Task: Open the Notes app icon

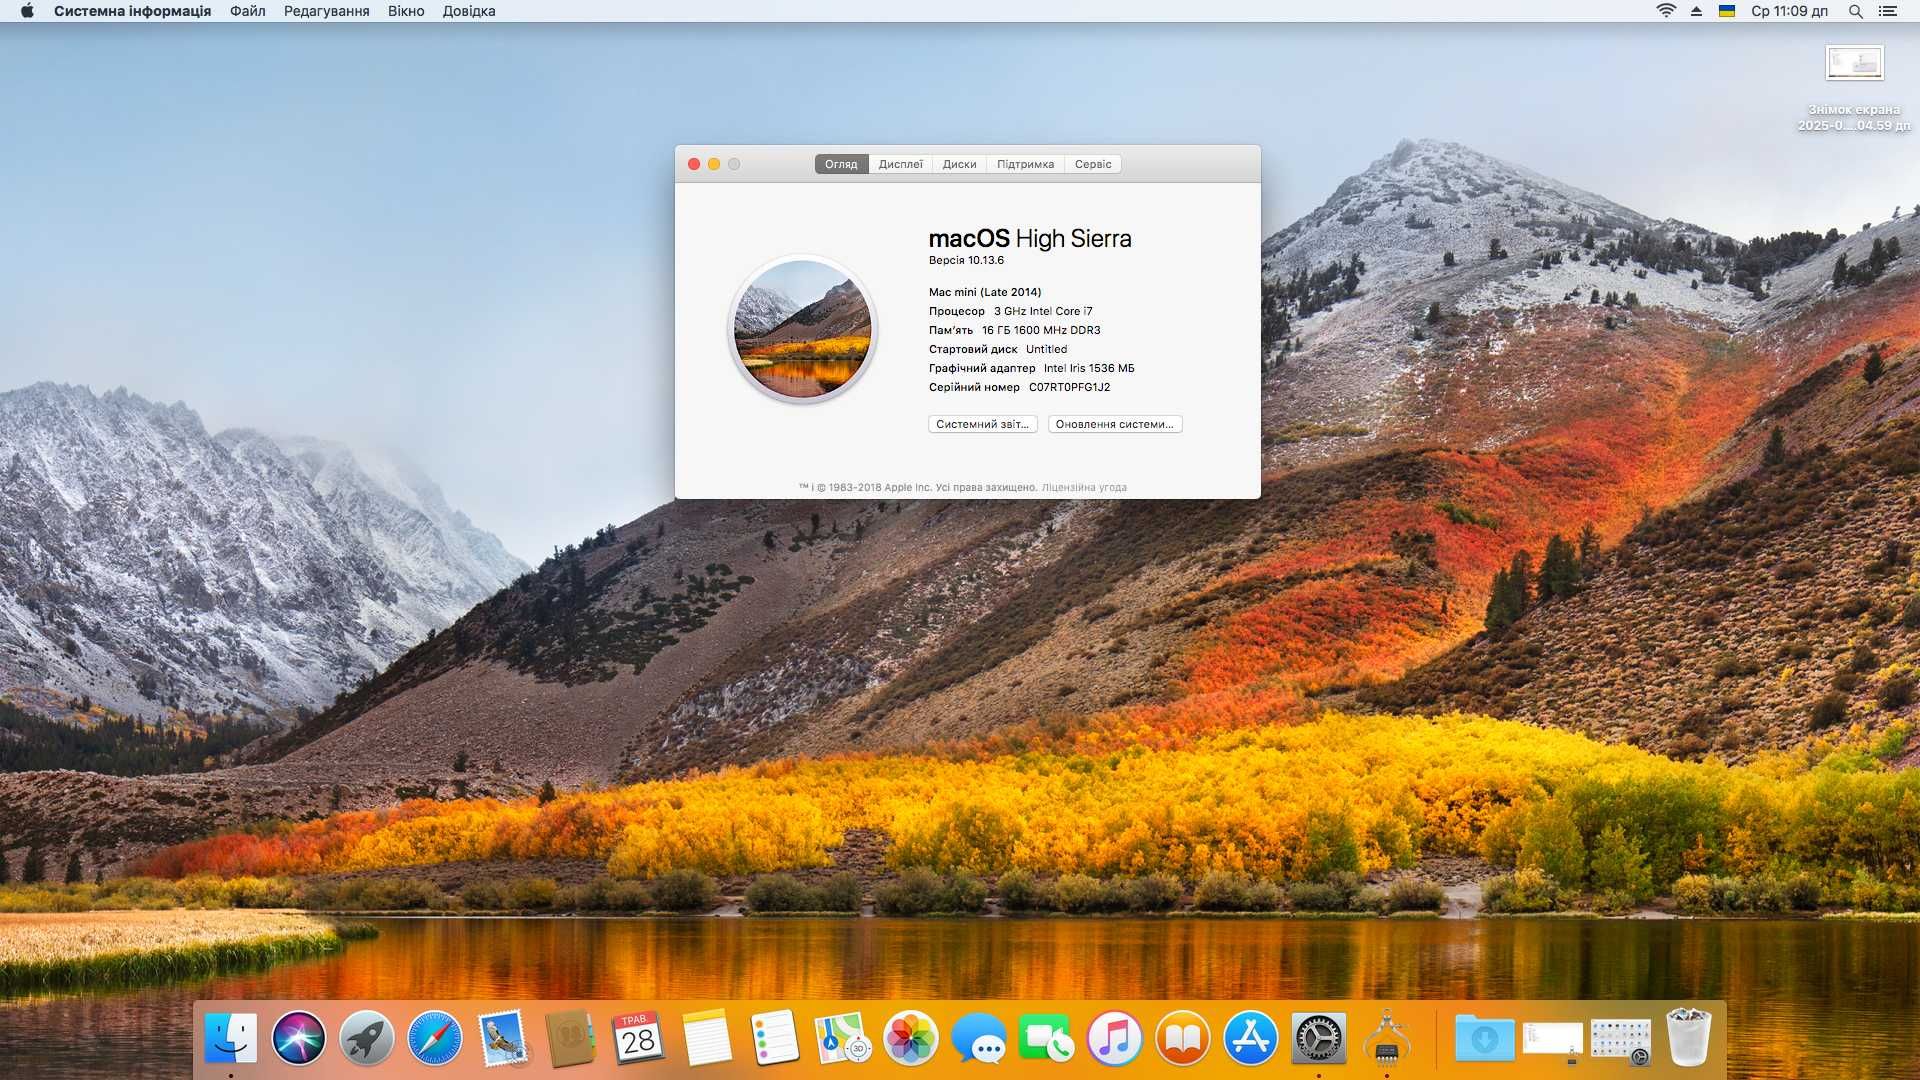Action: [x=707, y=1038]
